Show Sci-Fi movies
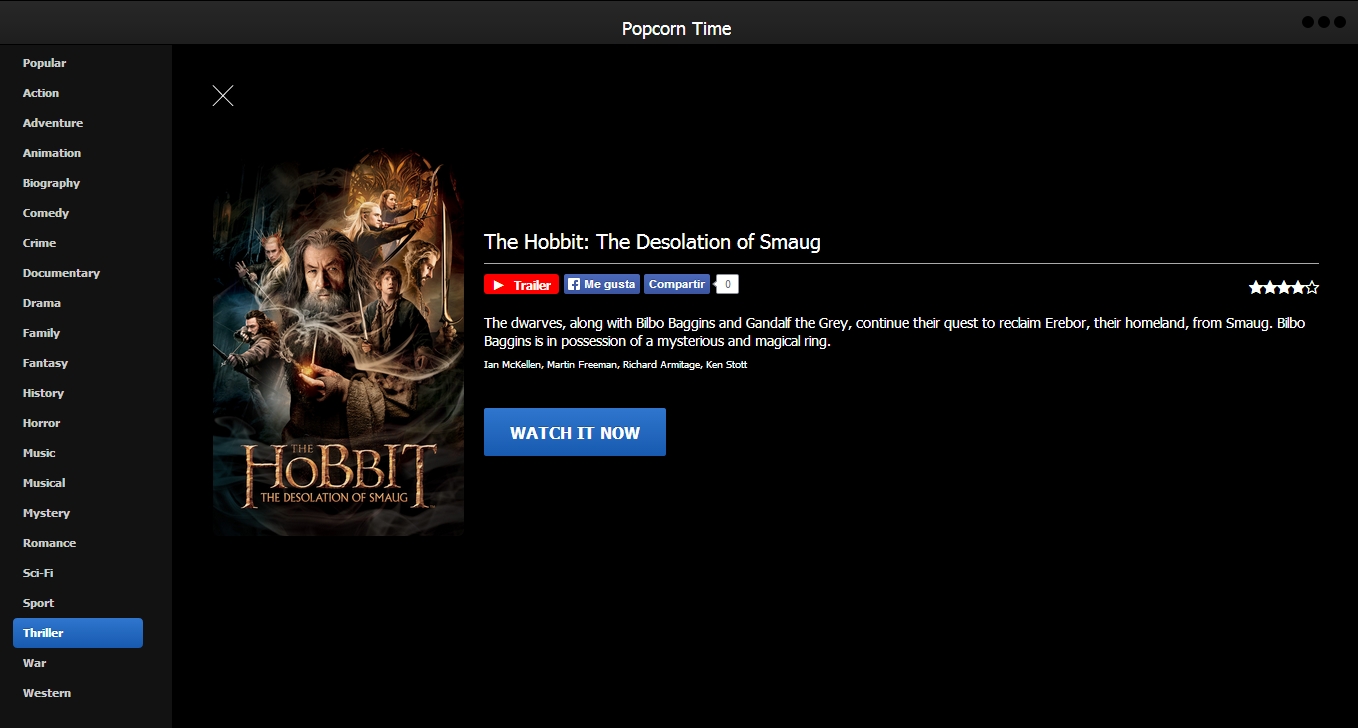The image size is (1358, 728). [x=38, y=573]
